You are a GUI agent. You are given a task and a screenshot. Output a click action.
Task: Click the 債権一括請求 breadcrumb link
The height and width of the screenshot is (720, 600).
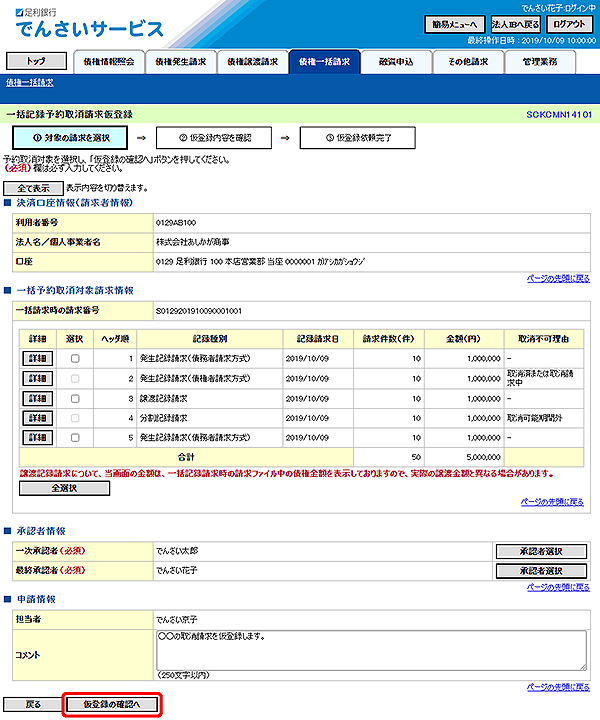pos(29,82)
